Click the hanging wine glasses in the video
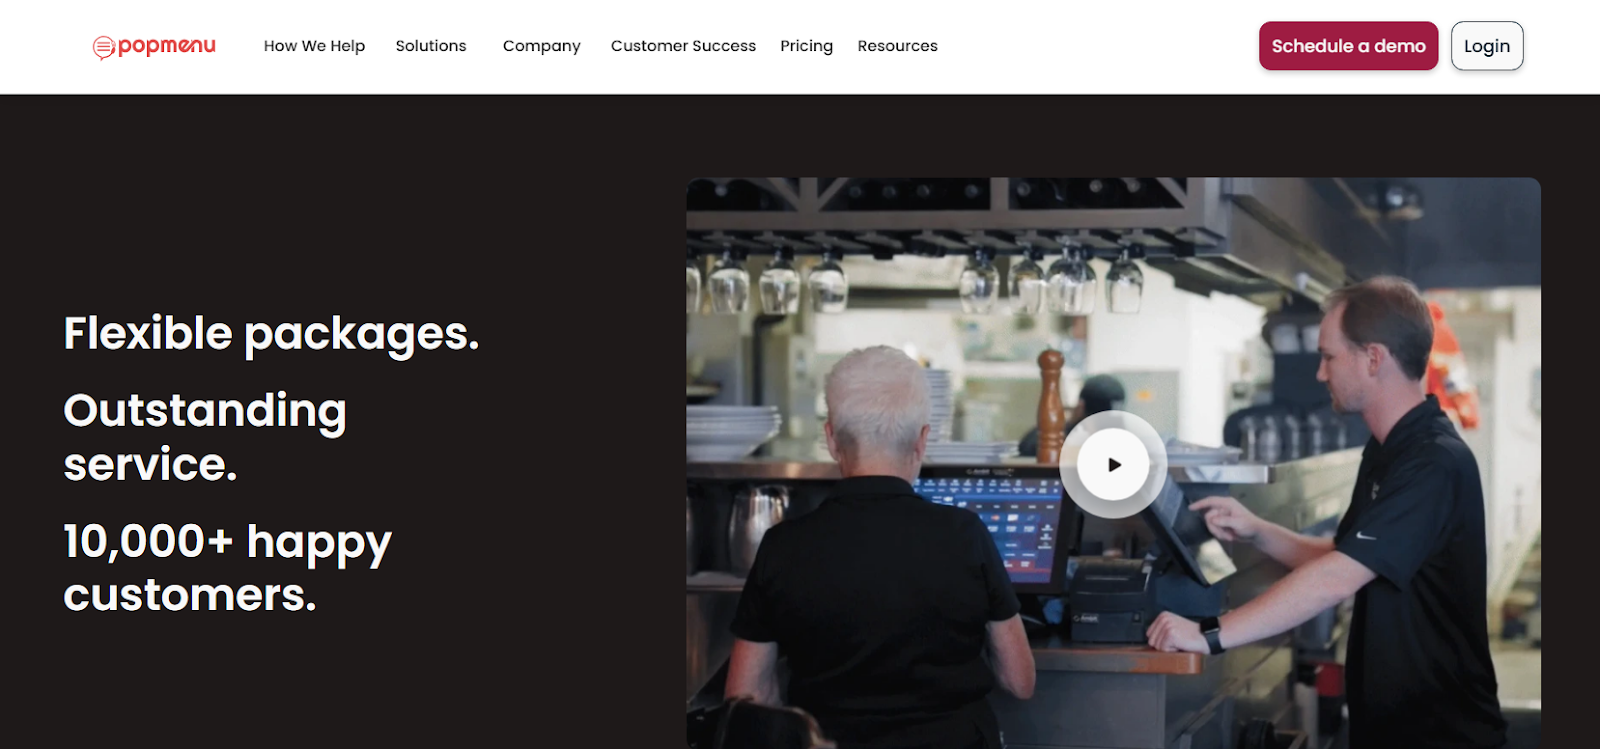The height and width of the screenshot is (749, 1600). coord(920,278)
